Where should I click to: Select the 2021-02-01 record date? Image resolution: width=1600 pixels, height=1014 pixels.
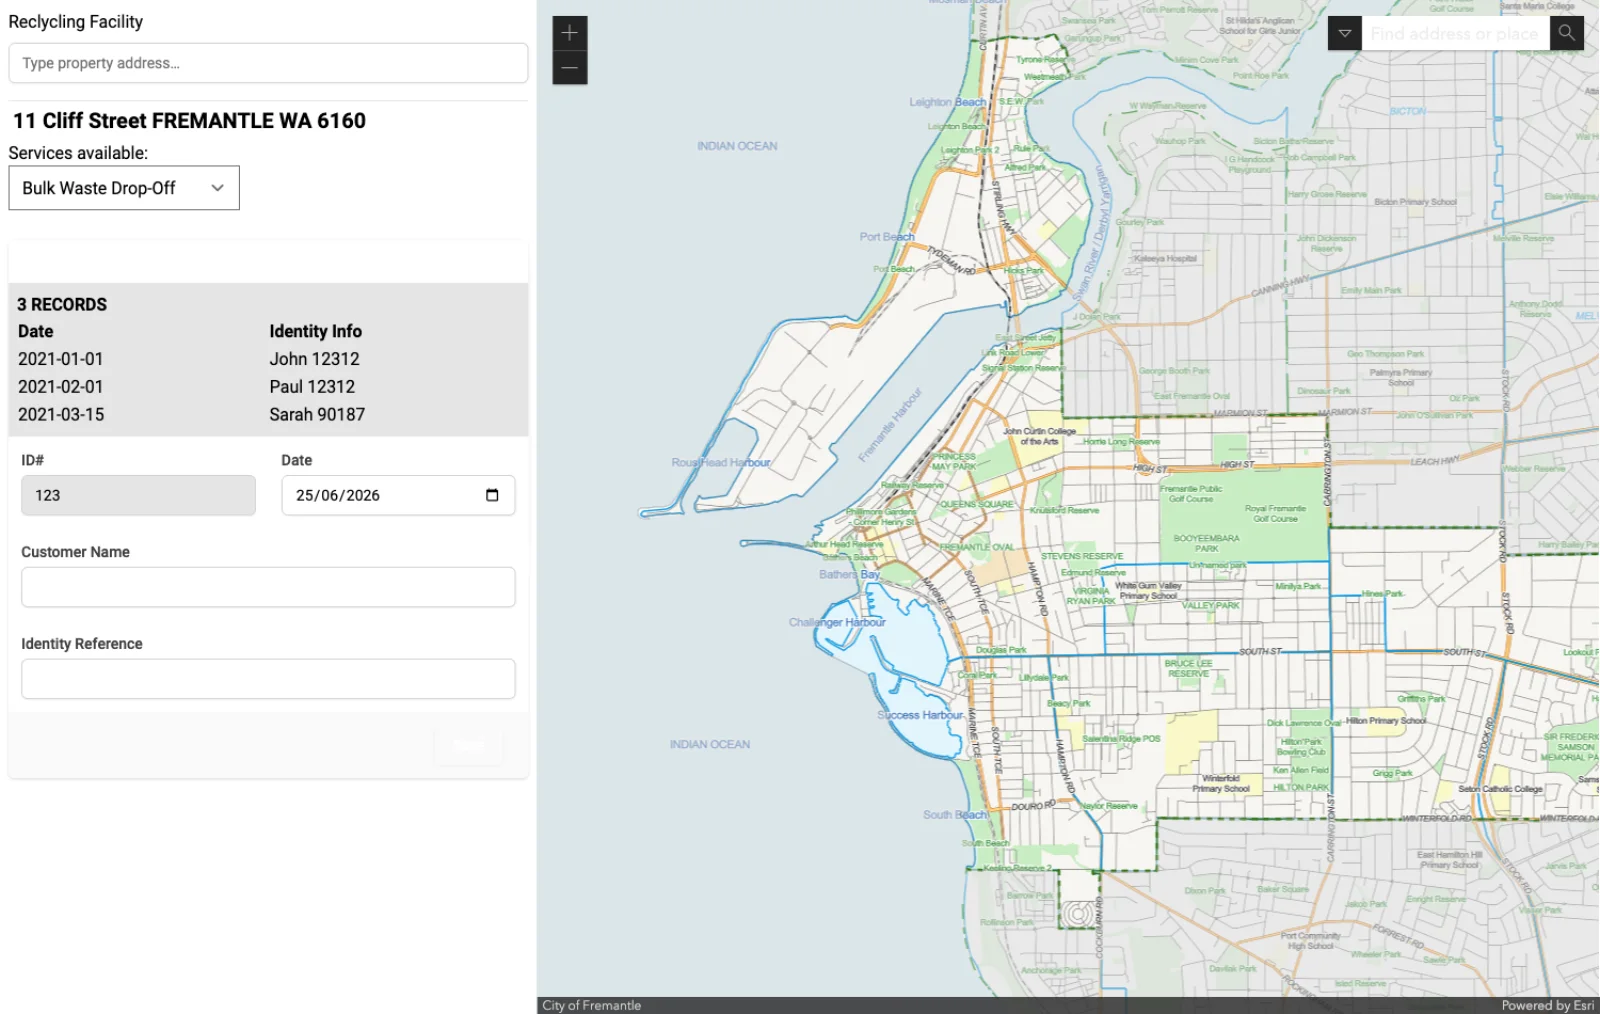(x=61, y=387)
